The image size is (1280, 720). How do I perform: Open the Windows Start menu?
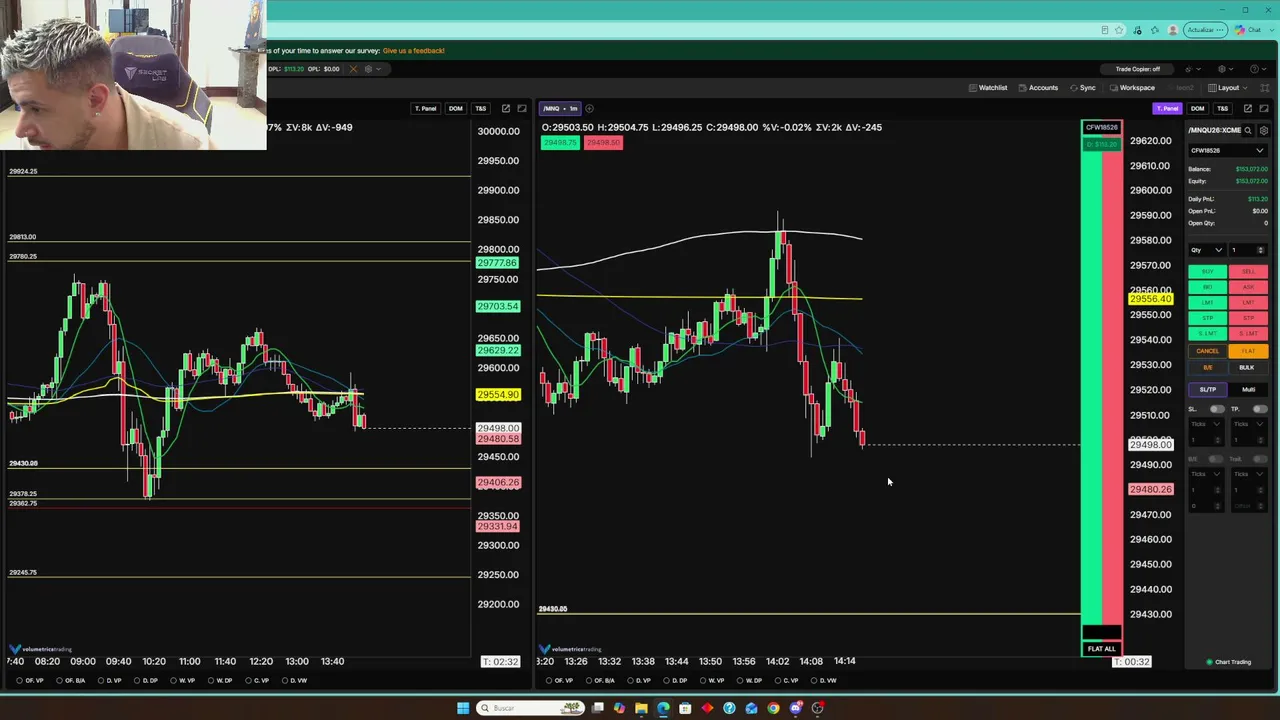click(x=463, y=708)
